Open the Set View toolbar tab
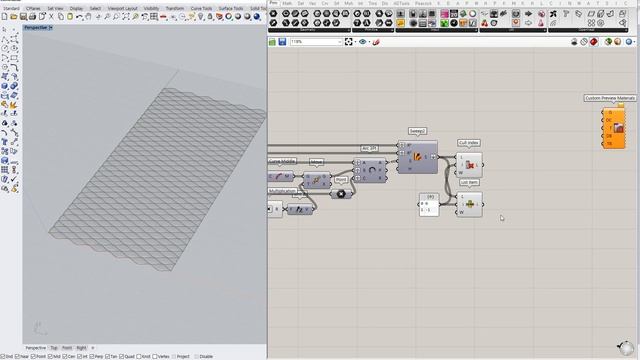Viewport: 640px width, 360px height. coord(55,8)
